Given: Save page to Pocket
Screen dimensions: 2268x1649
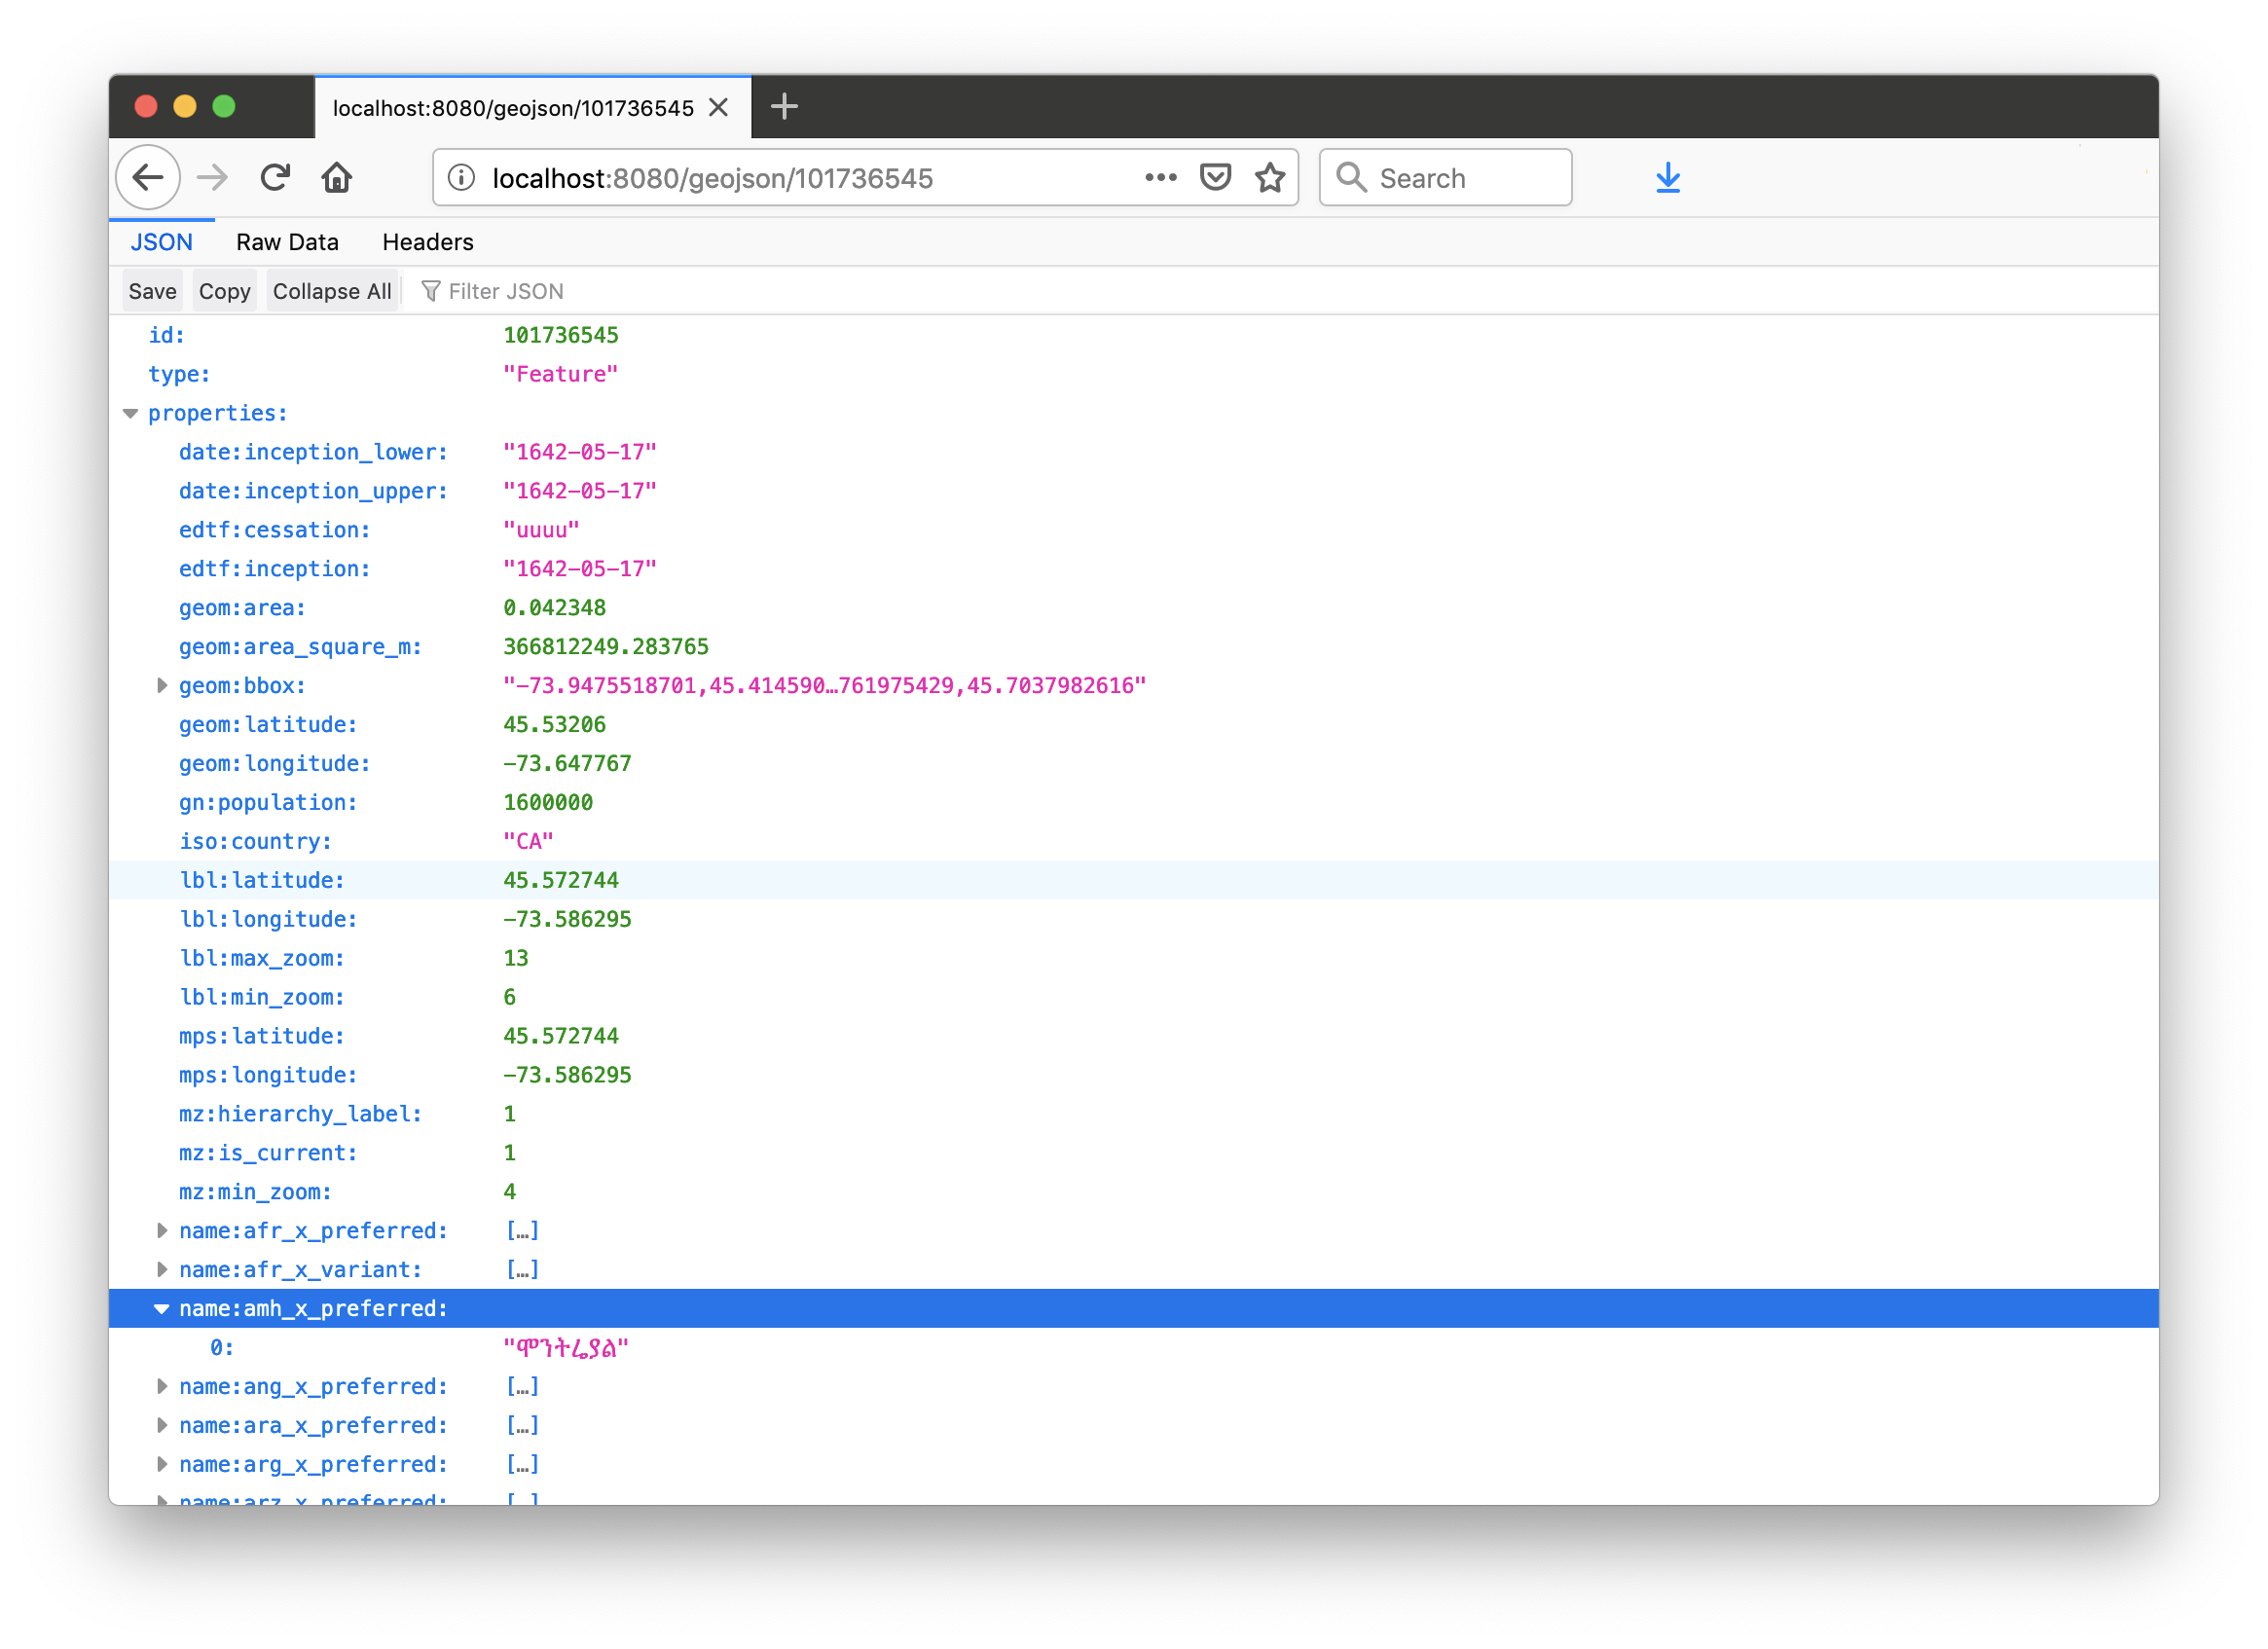Looking at the screenshot, I should (1216, 178).
